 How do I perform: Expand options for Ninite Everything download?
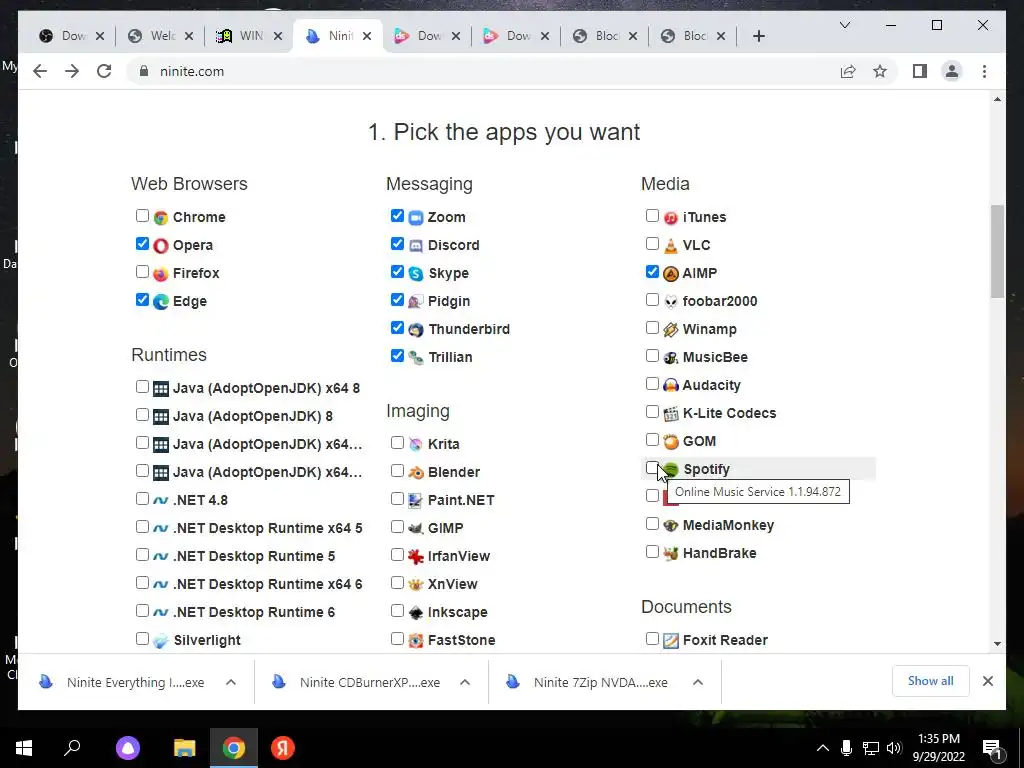[231, 682]
